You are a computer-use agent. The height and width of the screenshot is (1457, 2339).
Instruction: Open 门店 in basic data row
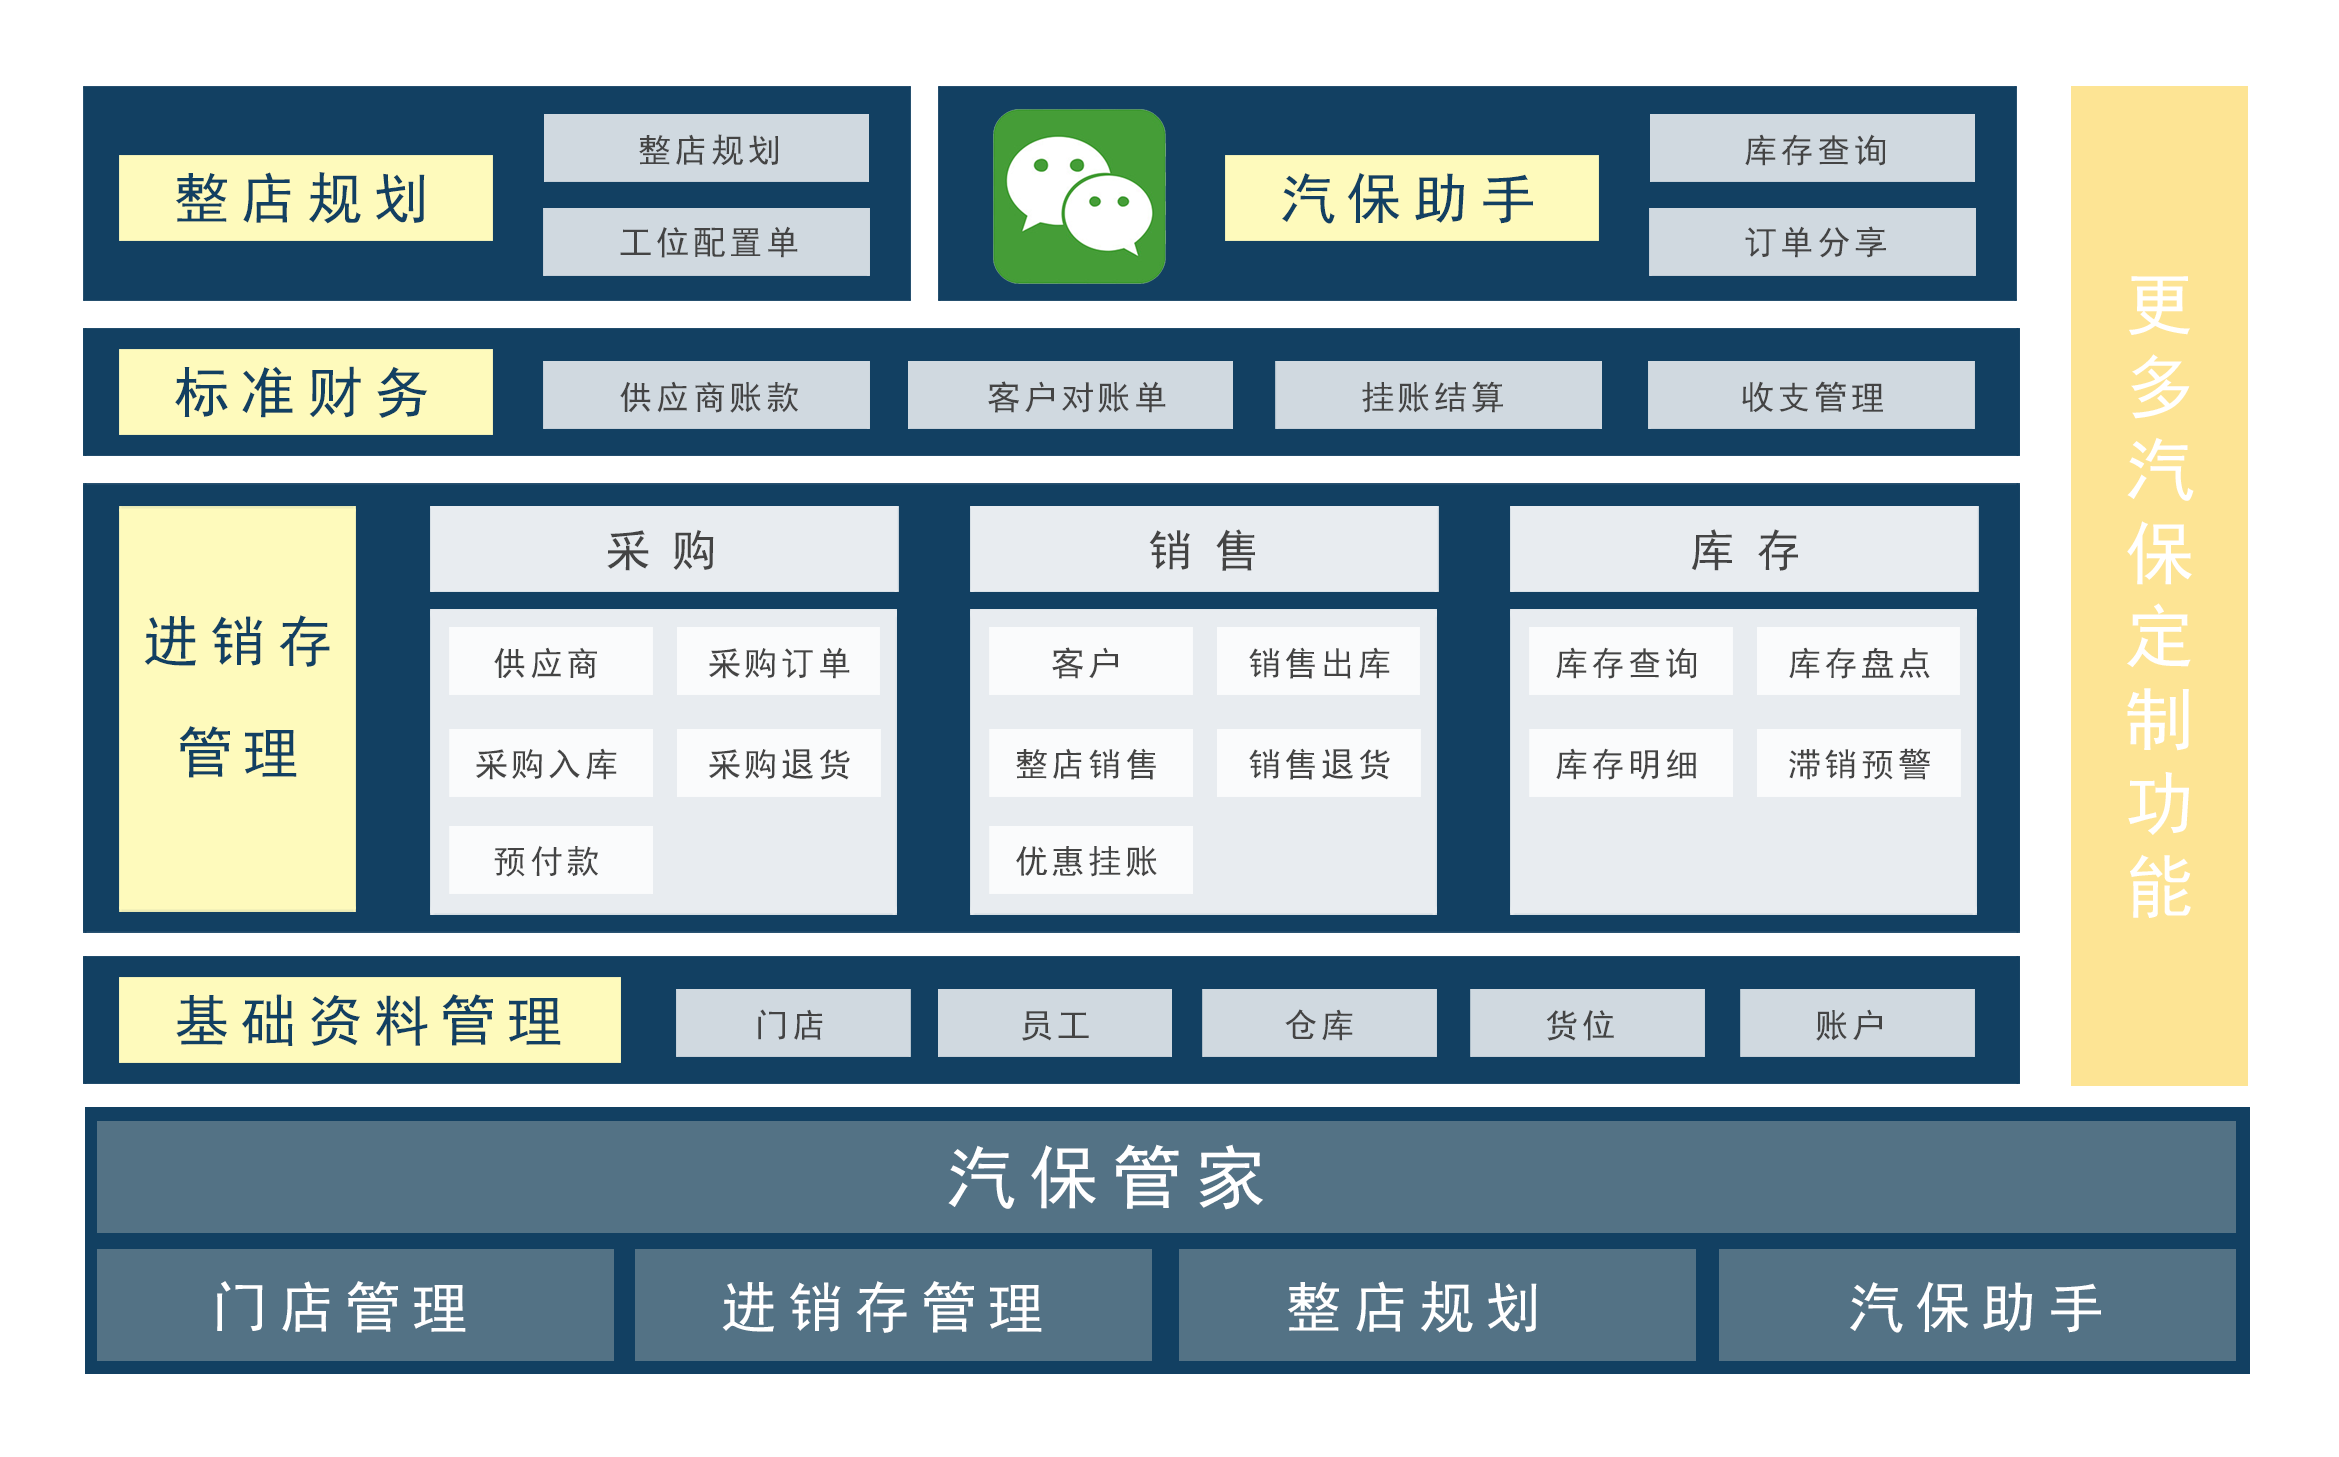(793, 1023)
